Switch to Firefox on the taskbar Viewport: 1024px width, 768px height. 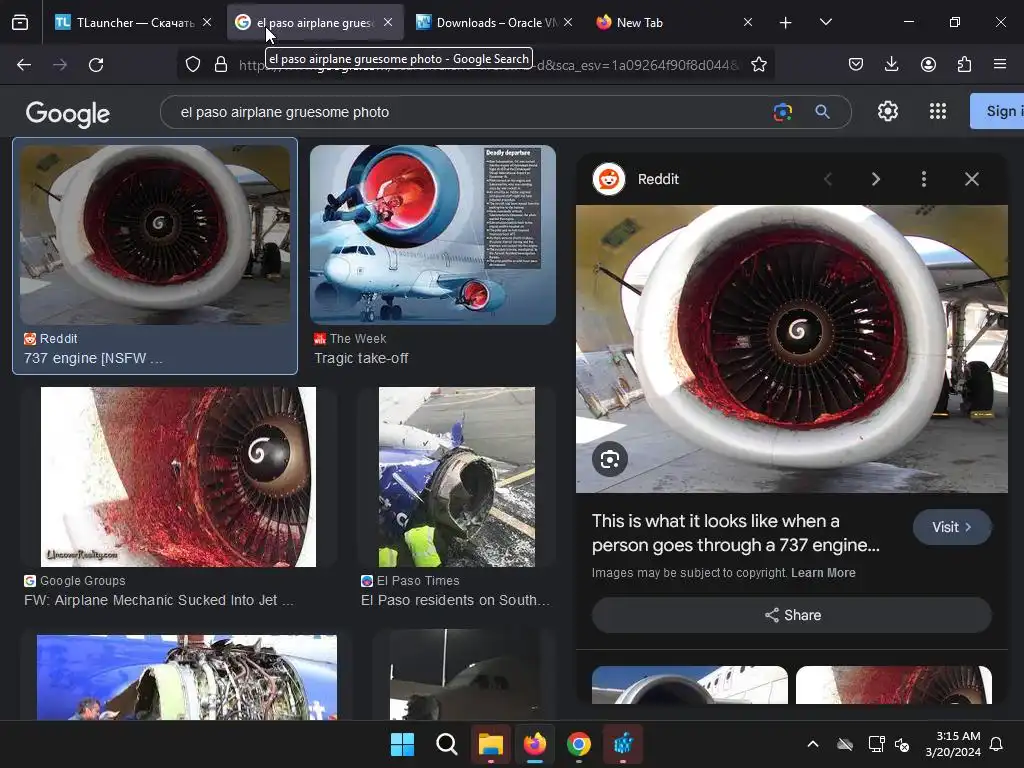[535, 744]
